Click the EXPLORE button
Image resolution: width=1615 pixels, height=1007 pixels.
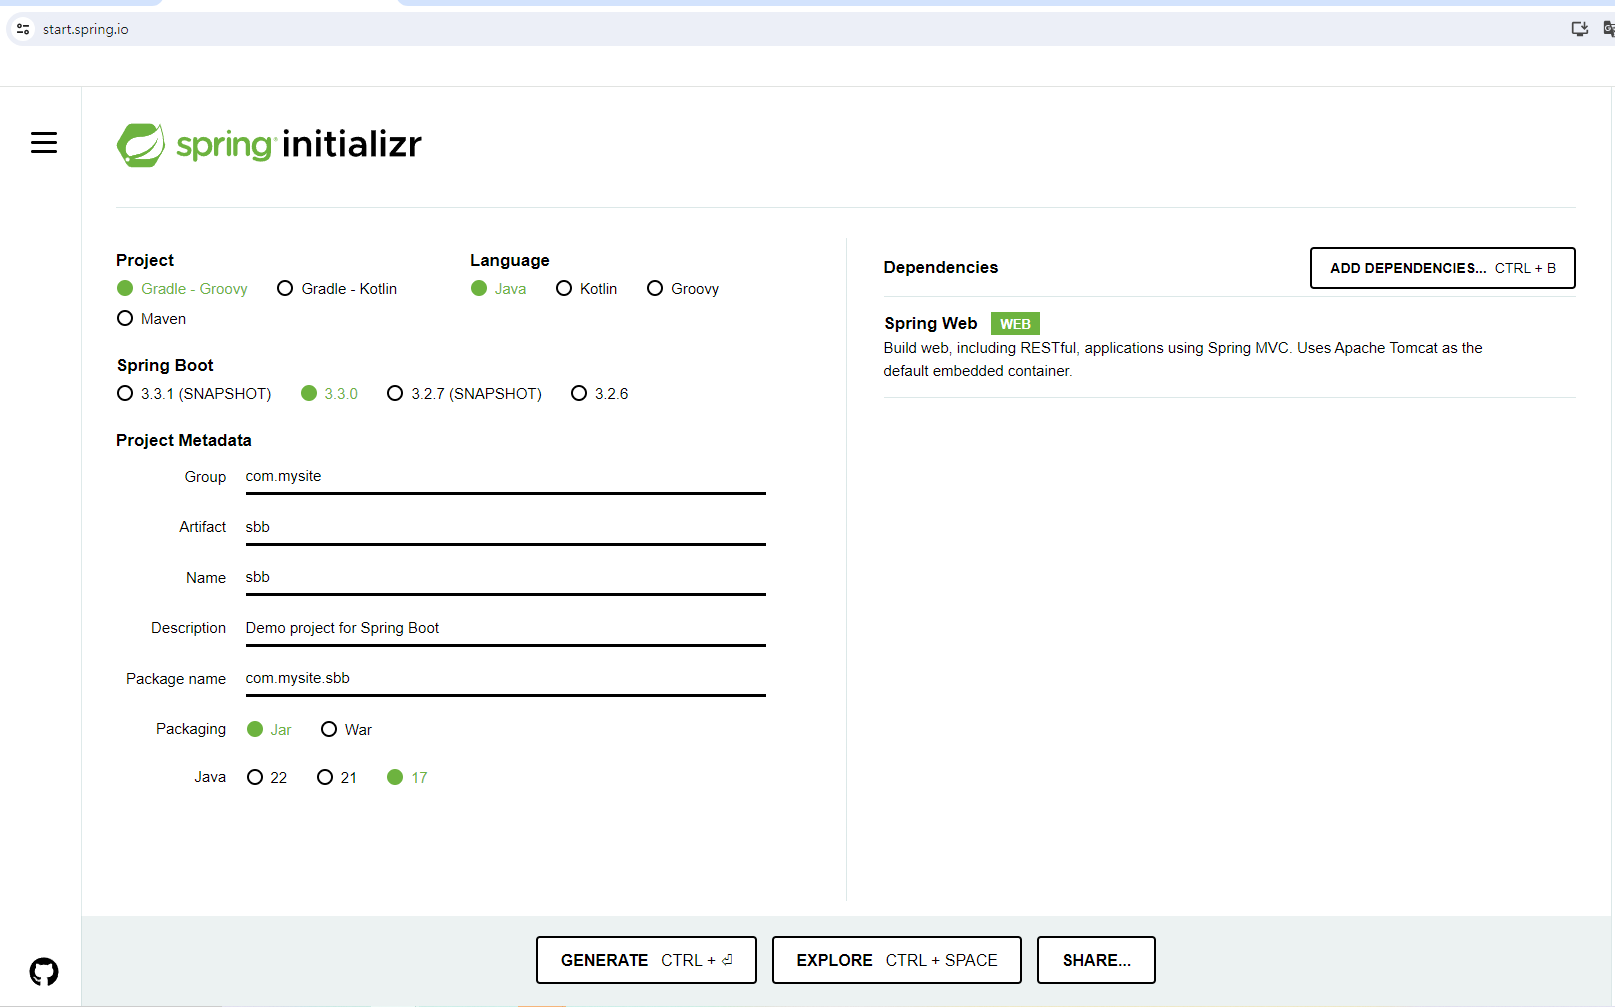pyautogui.click(x=897, y=960)
